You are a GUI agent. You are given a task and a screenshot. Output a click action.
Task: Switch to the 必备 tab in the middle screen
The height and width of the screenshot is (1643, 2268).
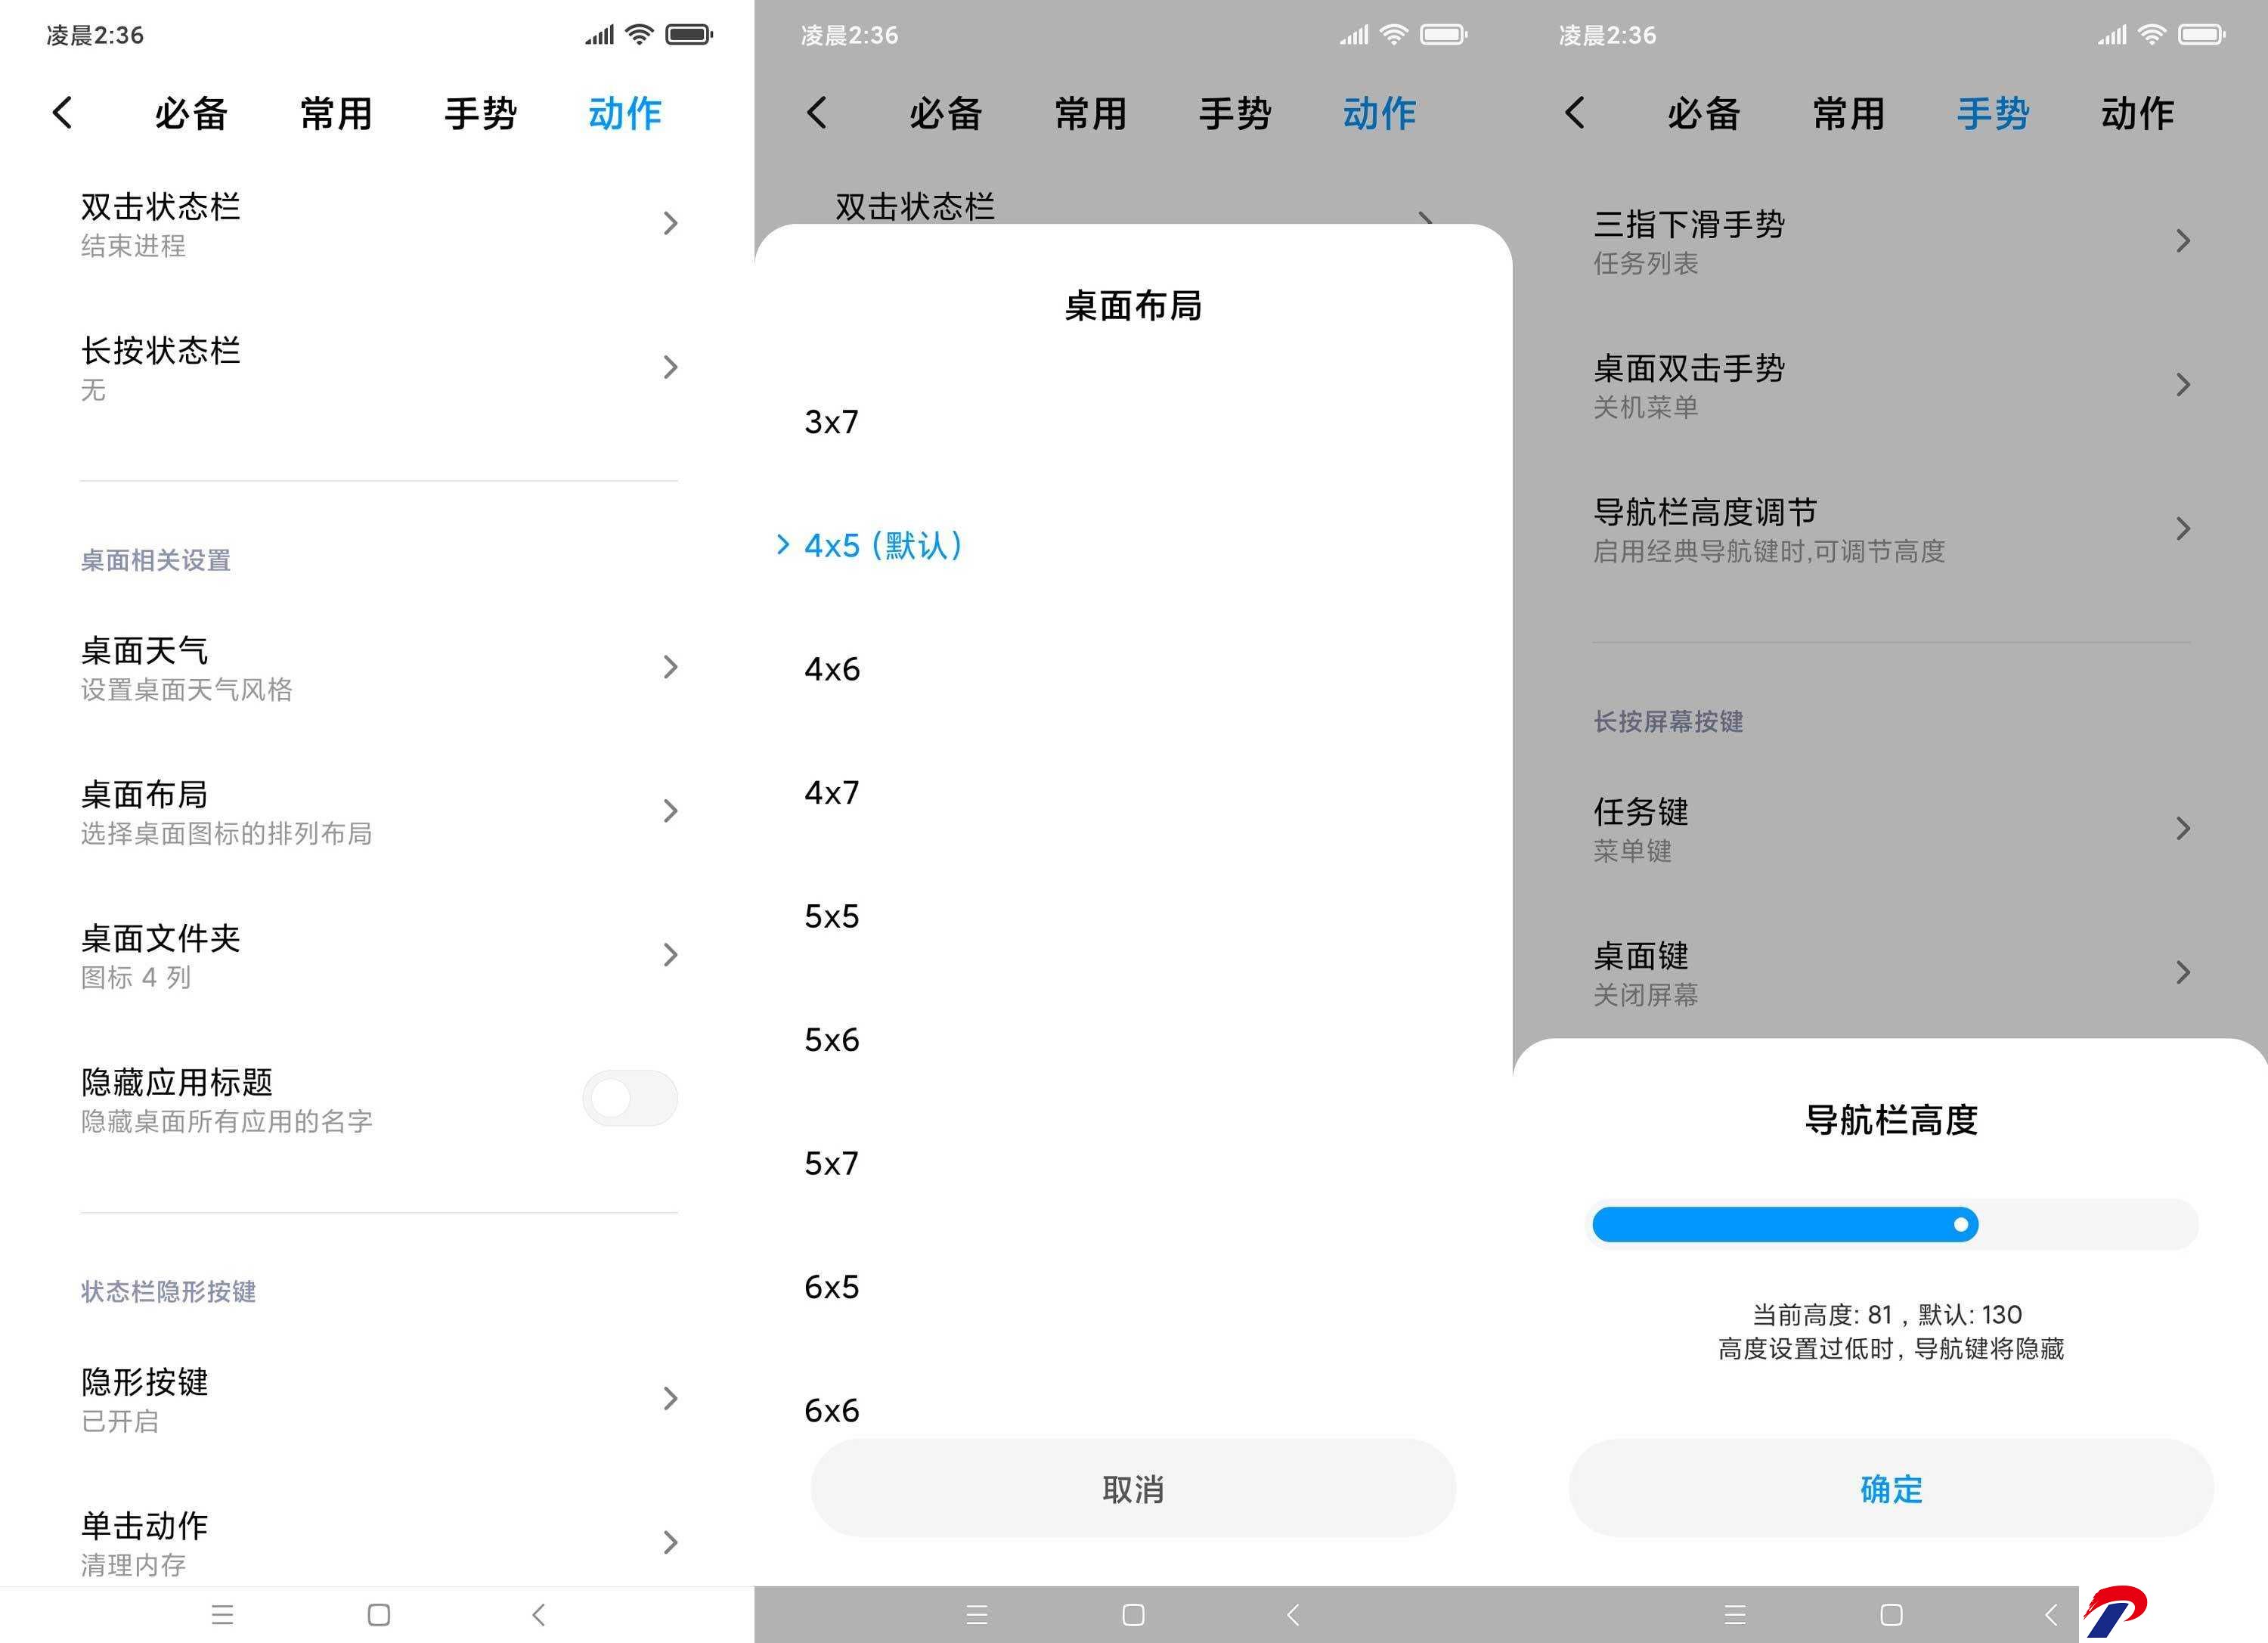[x=946, y=113]
